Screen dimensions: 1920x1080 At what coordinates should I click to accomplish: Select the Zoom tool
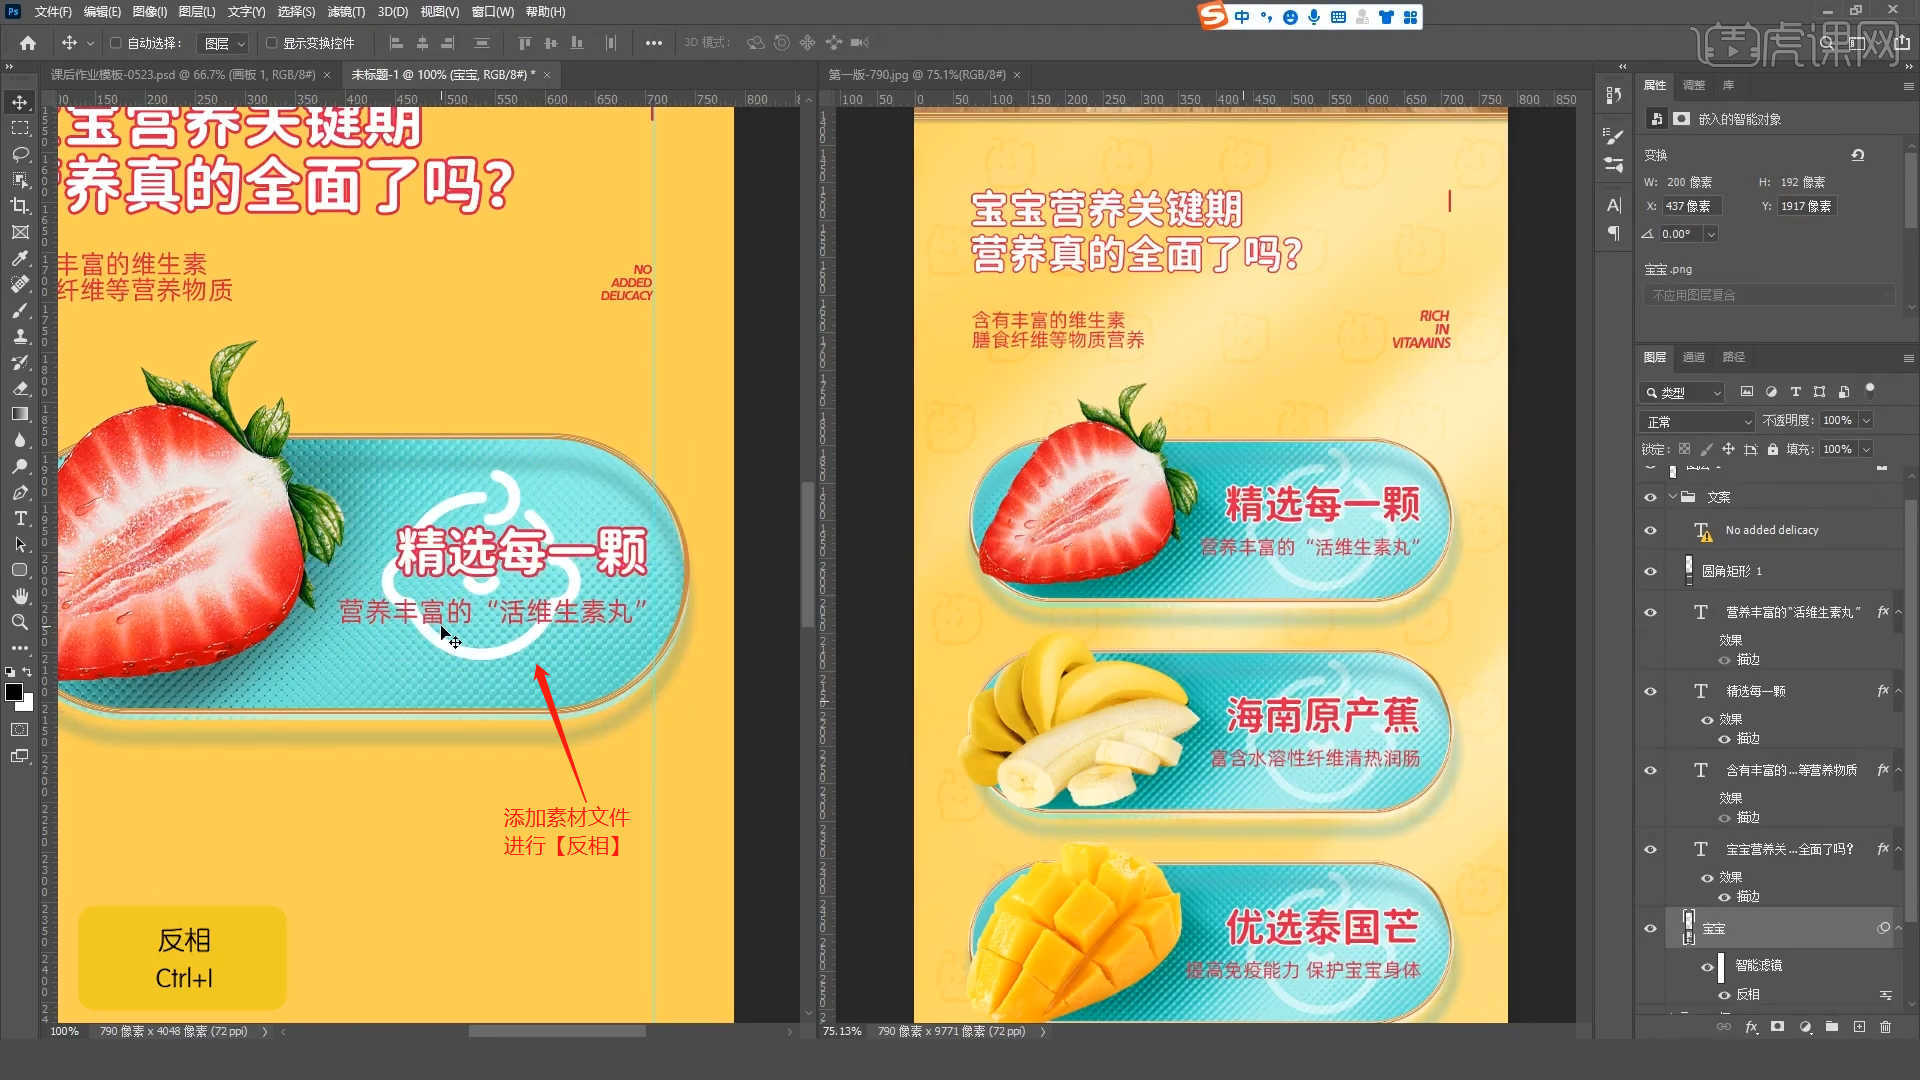20,622
